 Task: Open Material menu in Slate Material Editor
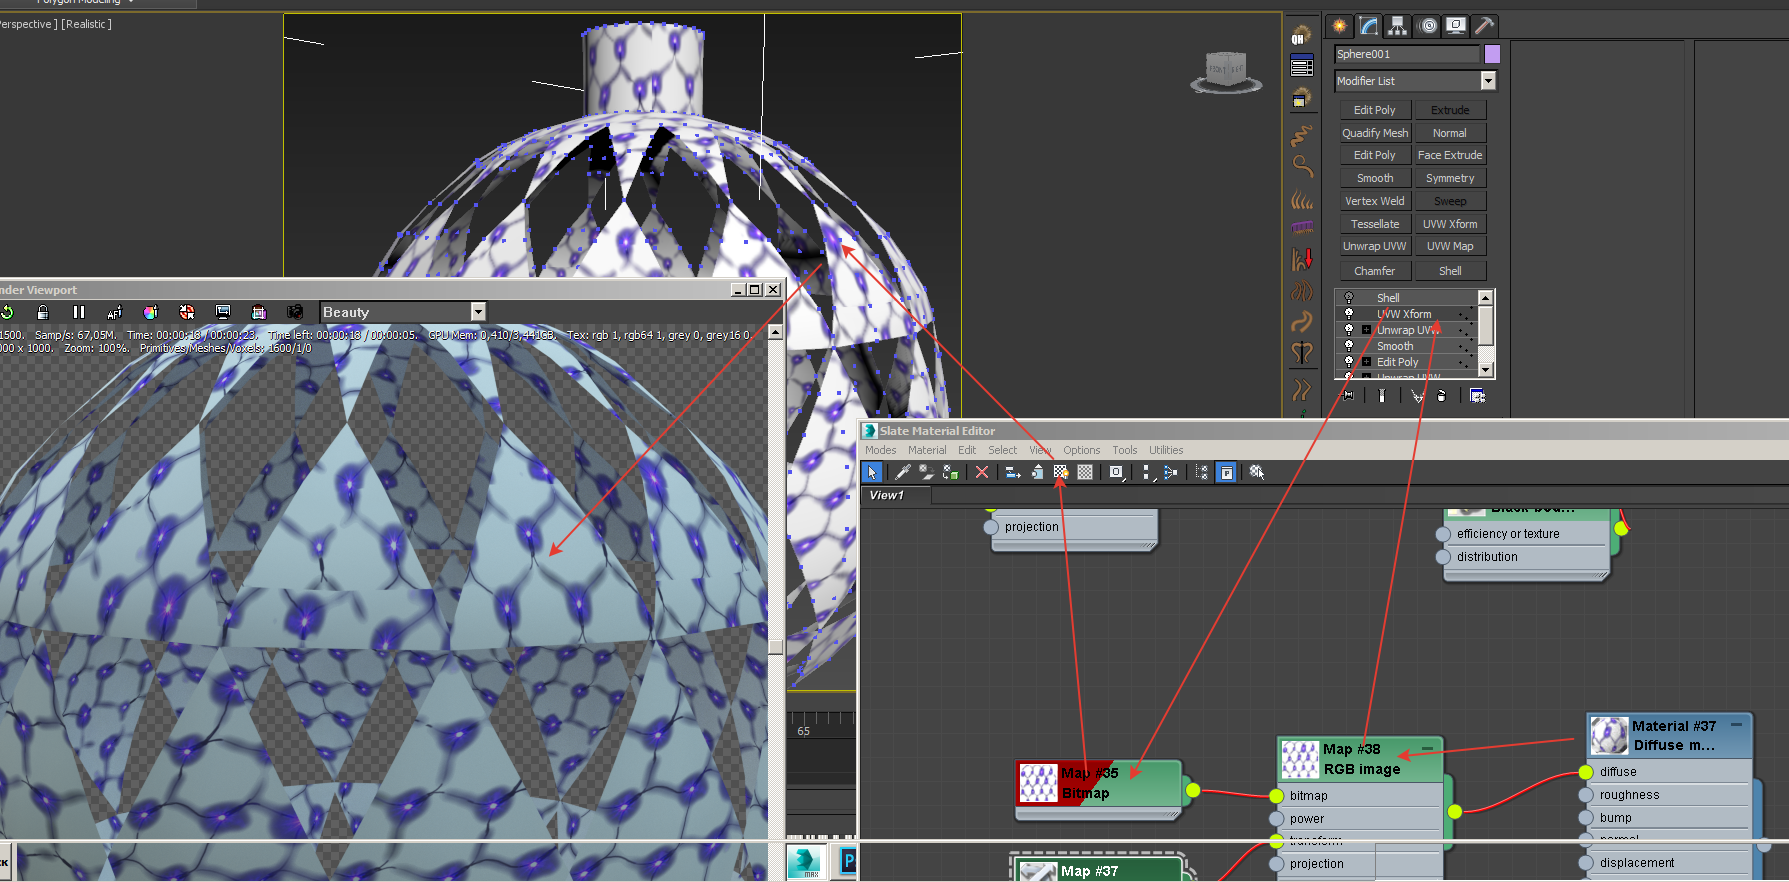click(927, 450)
